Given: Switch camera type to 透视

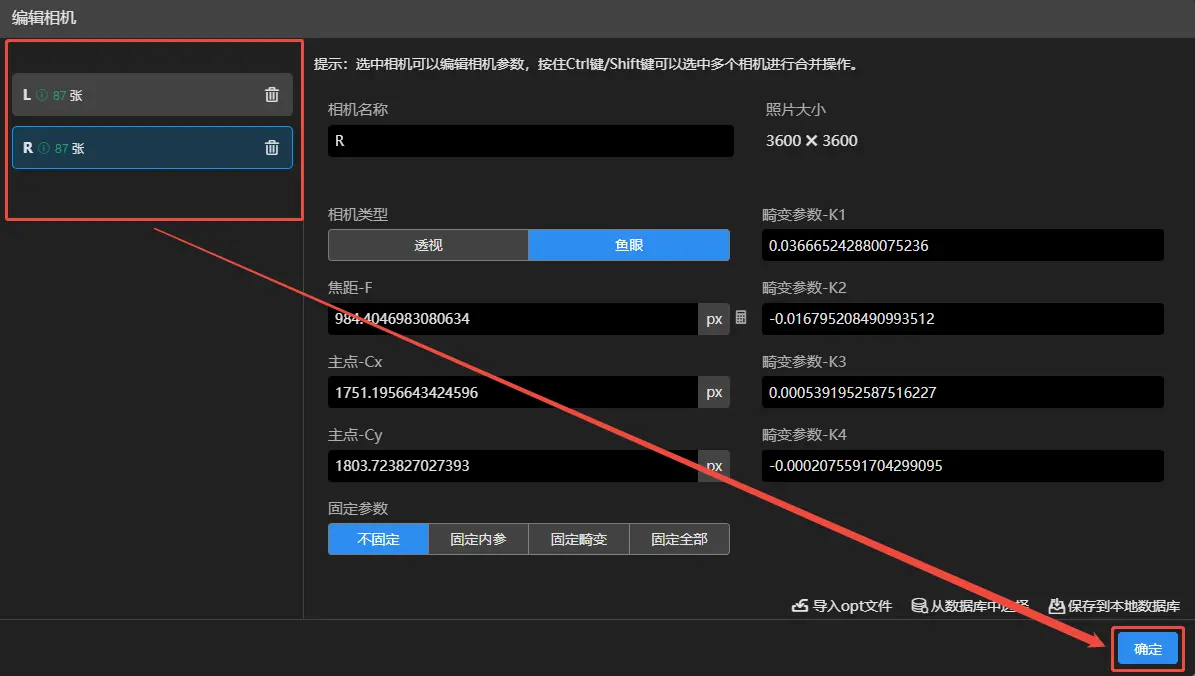Looking at the screenshot, I should [x=428, y=245].
